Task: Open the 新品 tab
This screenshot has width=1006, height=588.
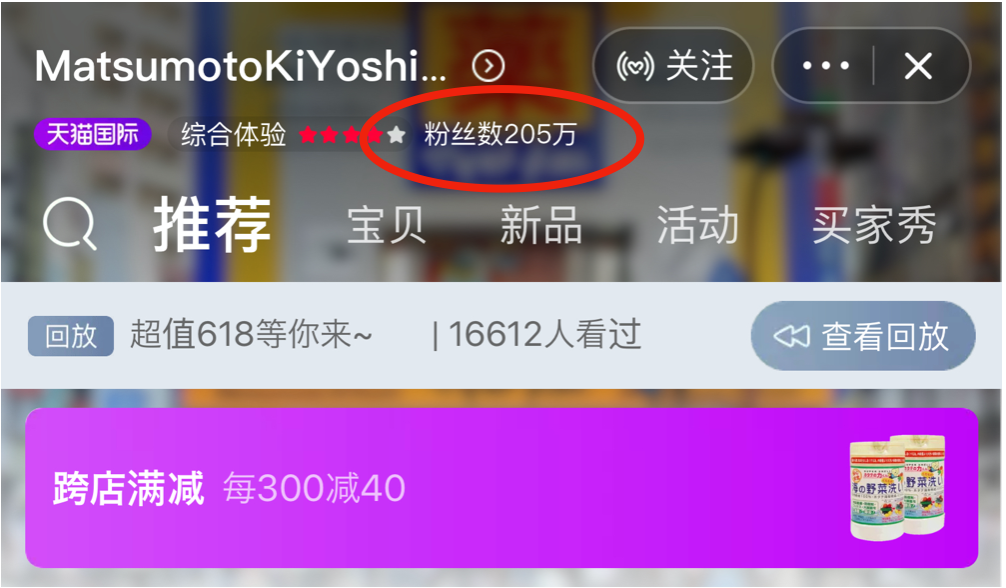Action: (x=541, y=225)
